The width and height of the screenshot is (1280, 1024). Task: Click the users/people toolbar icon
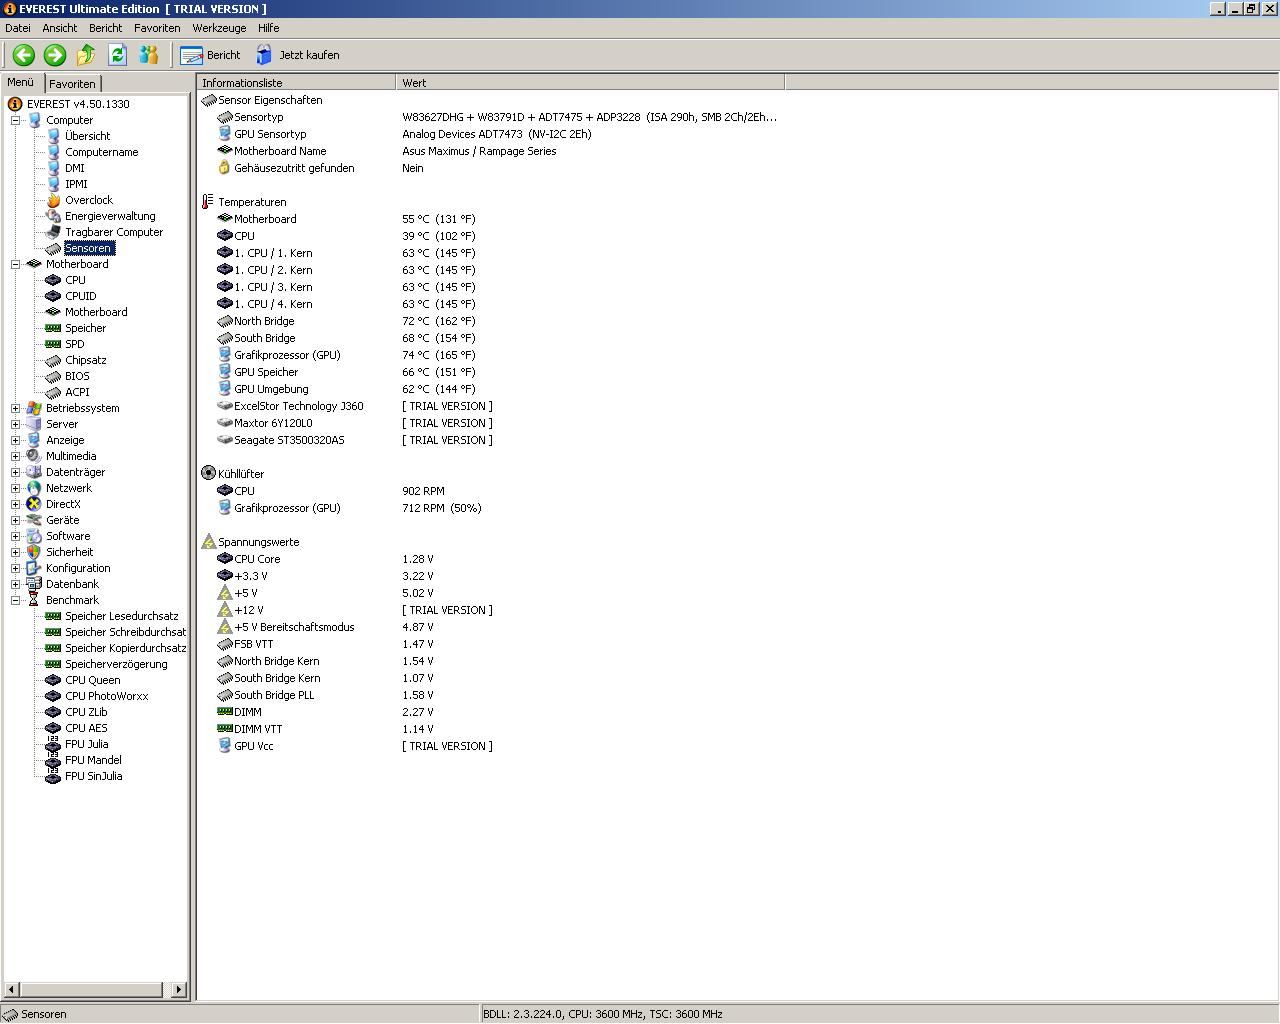click(149, 55)
